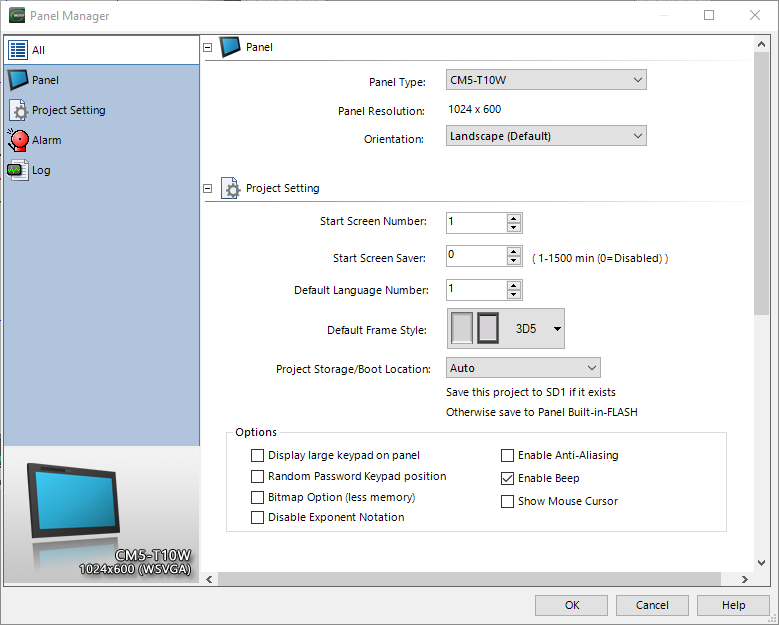Check Enable Anti-Aliasing option
This screenshot has height=625, width=779.
pos(508,456)
